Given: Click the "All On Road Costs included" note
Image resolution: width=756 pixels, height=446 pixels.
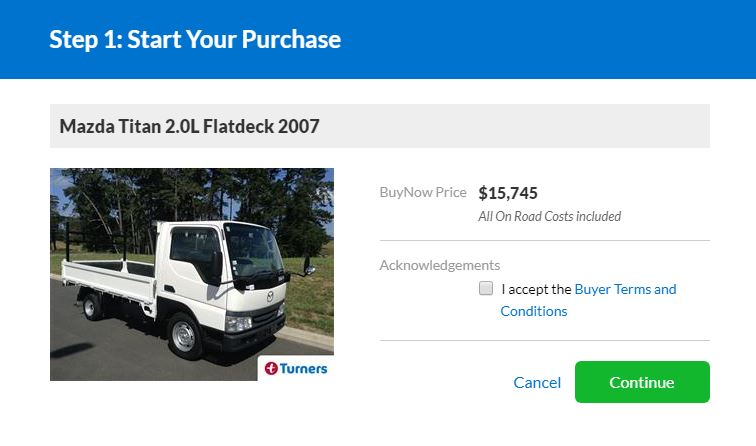Looking at the screenshot, I should coord(549,216).
